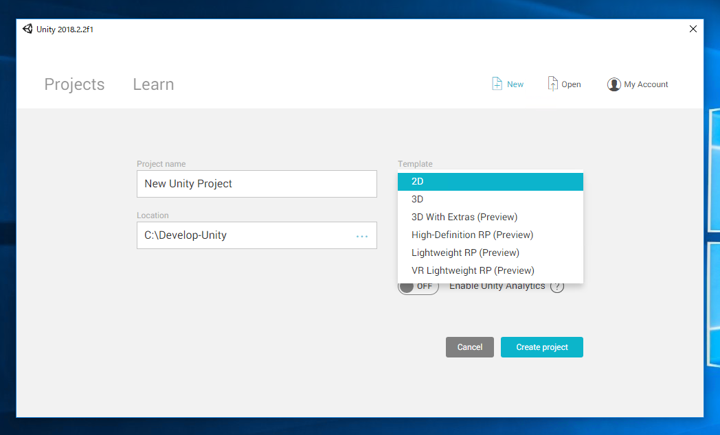The image size is (720, 435).
Task: Click the Open project file icon
Action: (553, 84)
